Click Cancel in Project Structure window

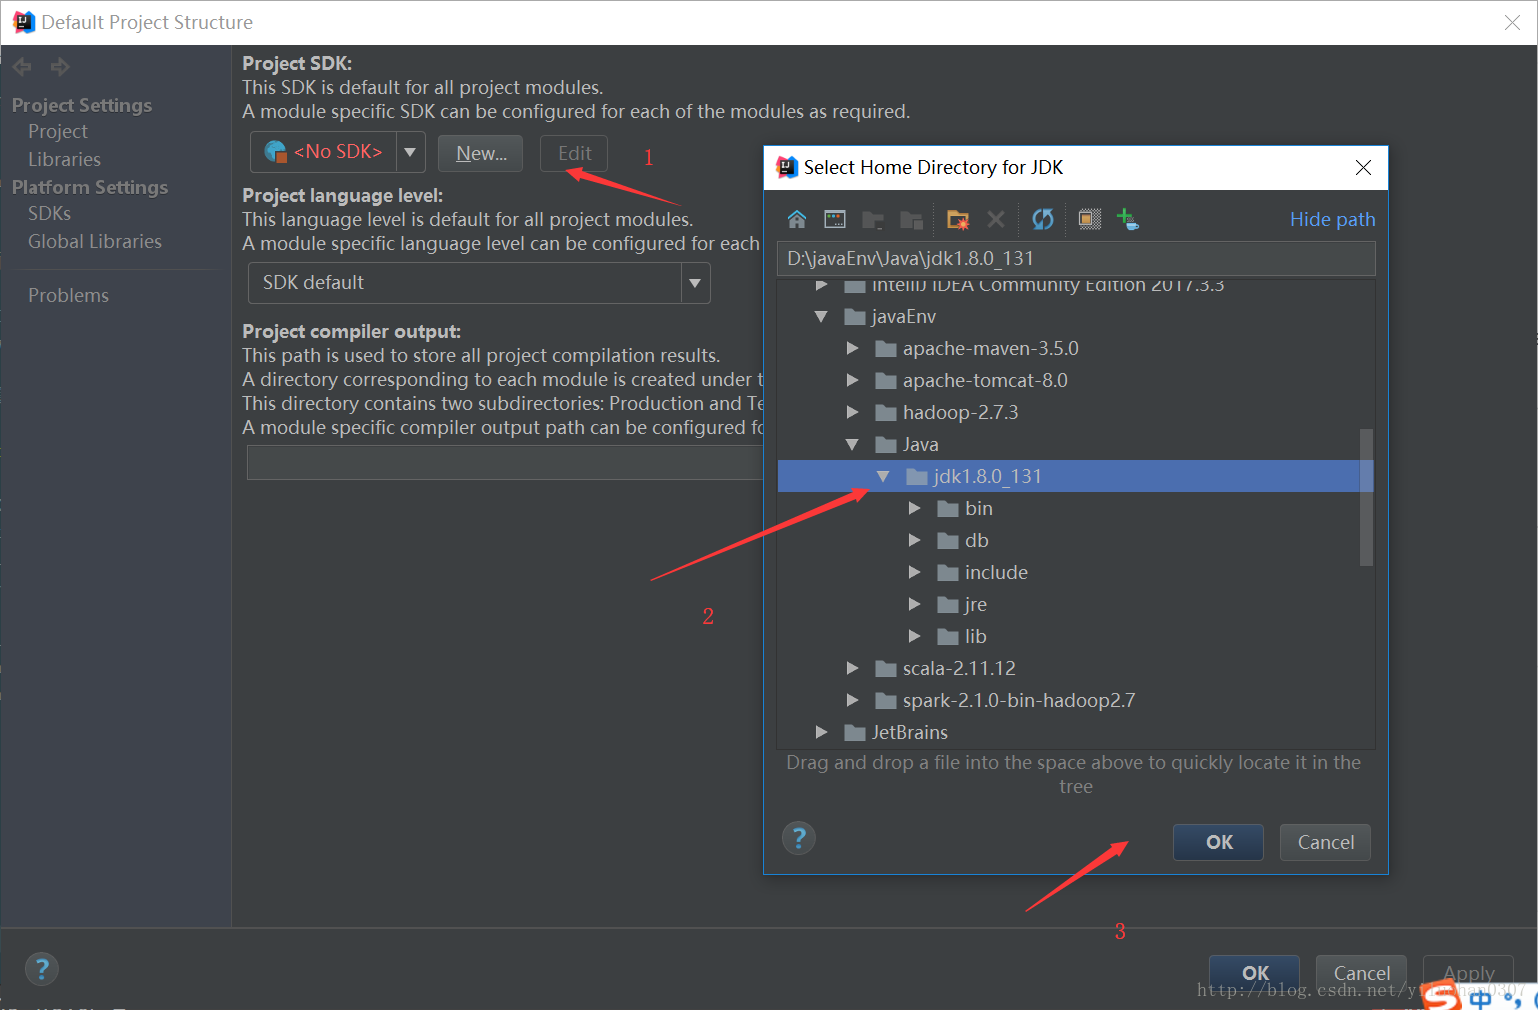1361,973
